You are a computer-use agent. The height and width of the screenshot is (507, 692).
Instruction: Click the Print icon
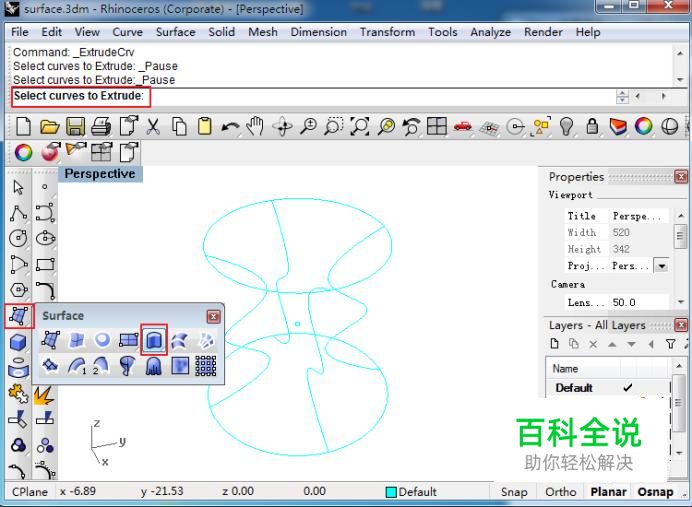click(101, 127)
